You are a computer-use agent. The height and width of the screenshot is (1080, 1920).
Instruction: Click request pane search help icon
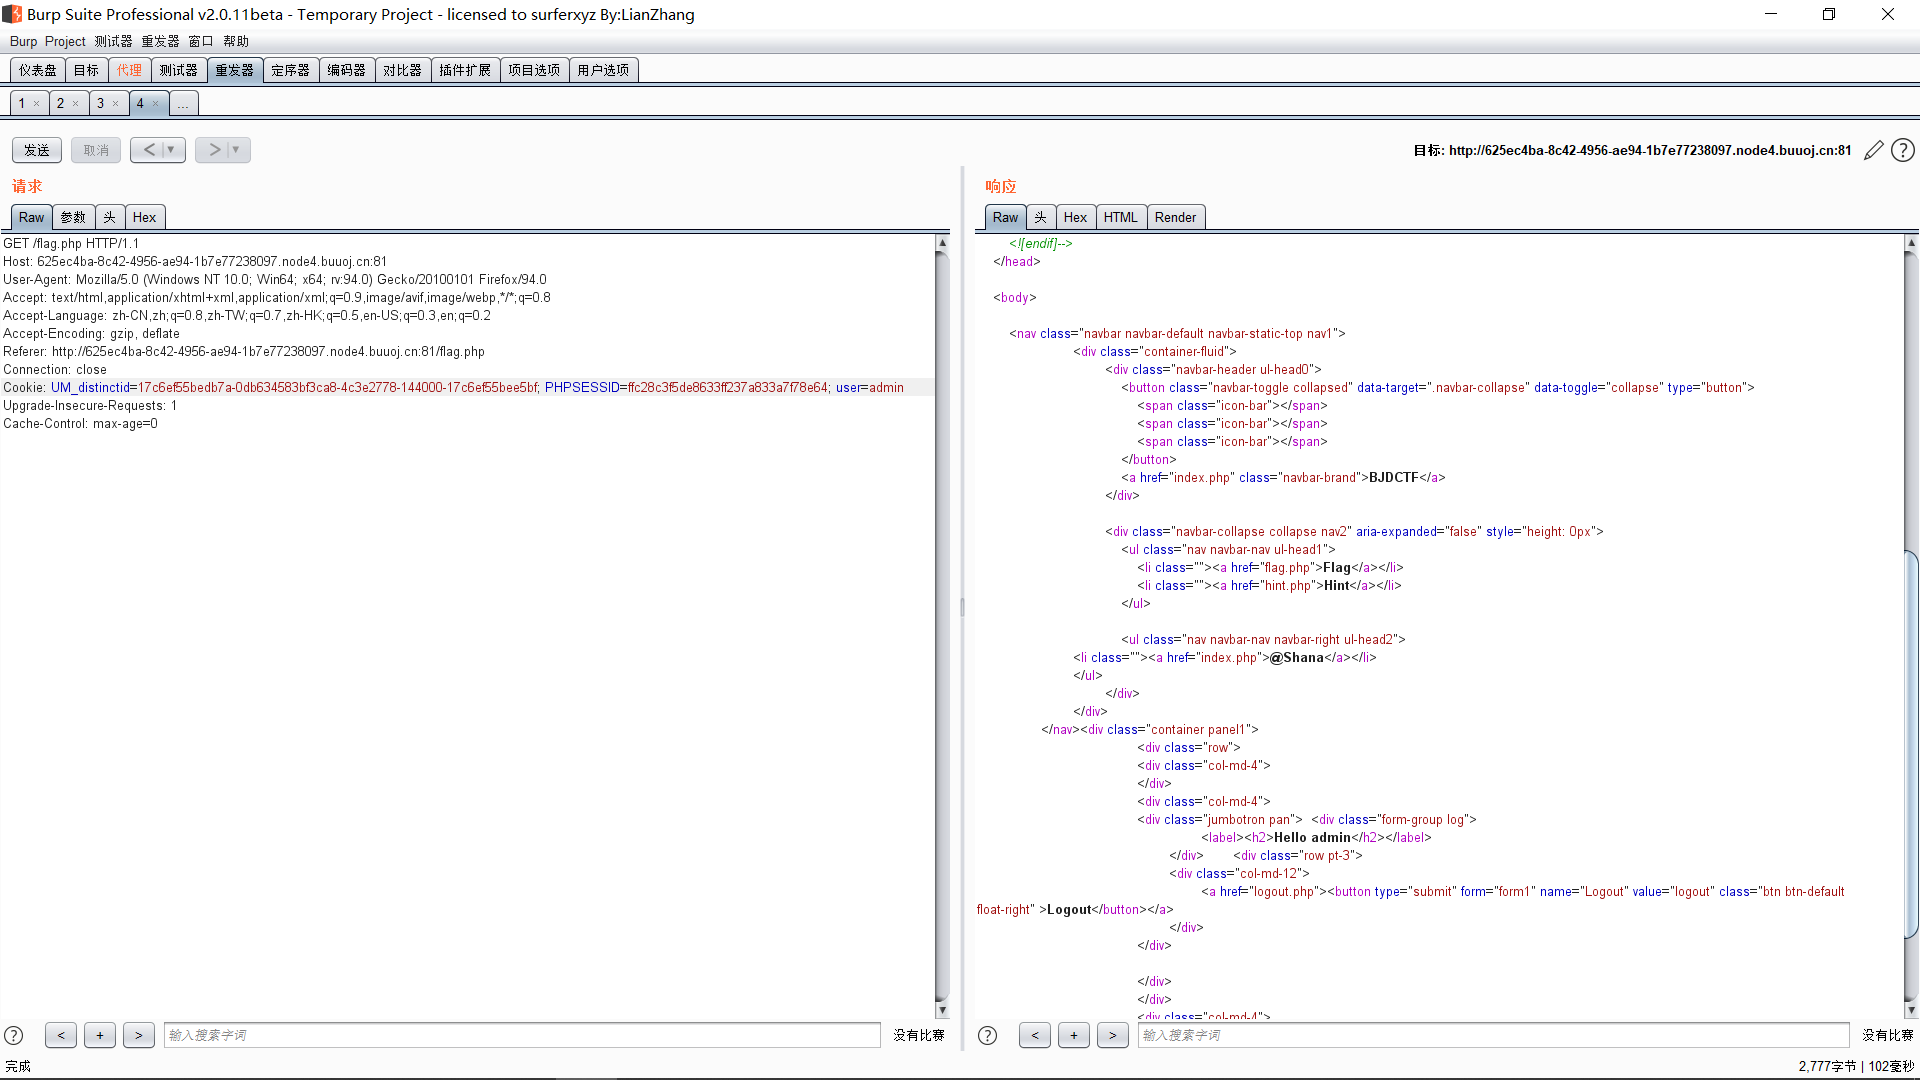14,1035
